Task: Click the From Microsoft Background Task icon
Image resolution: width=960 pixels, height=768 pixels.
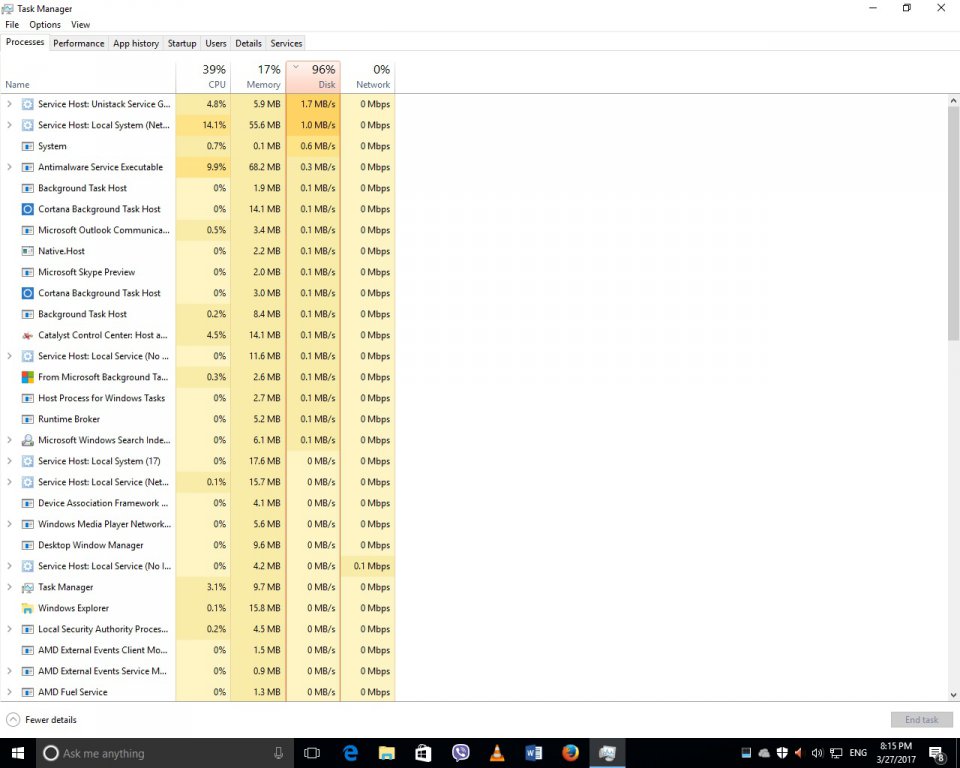Action: tap(28, 377)
